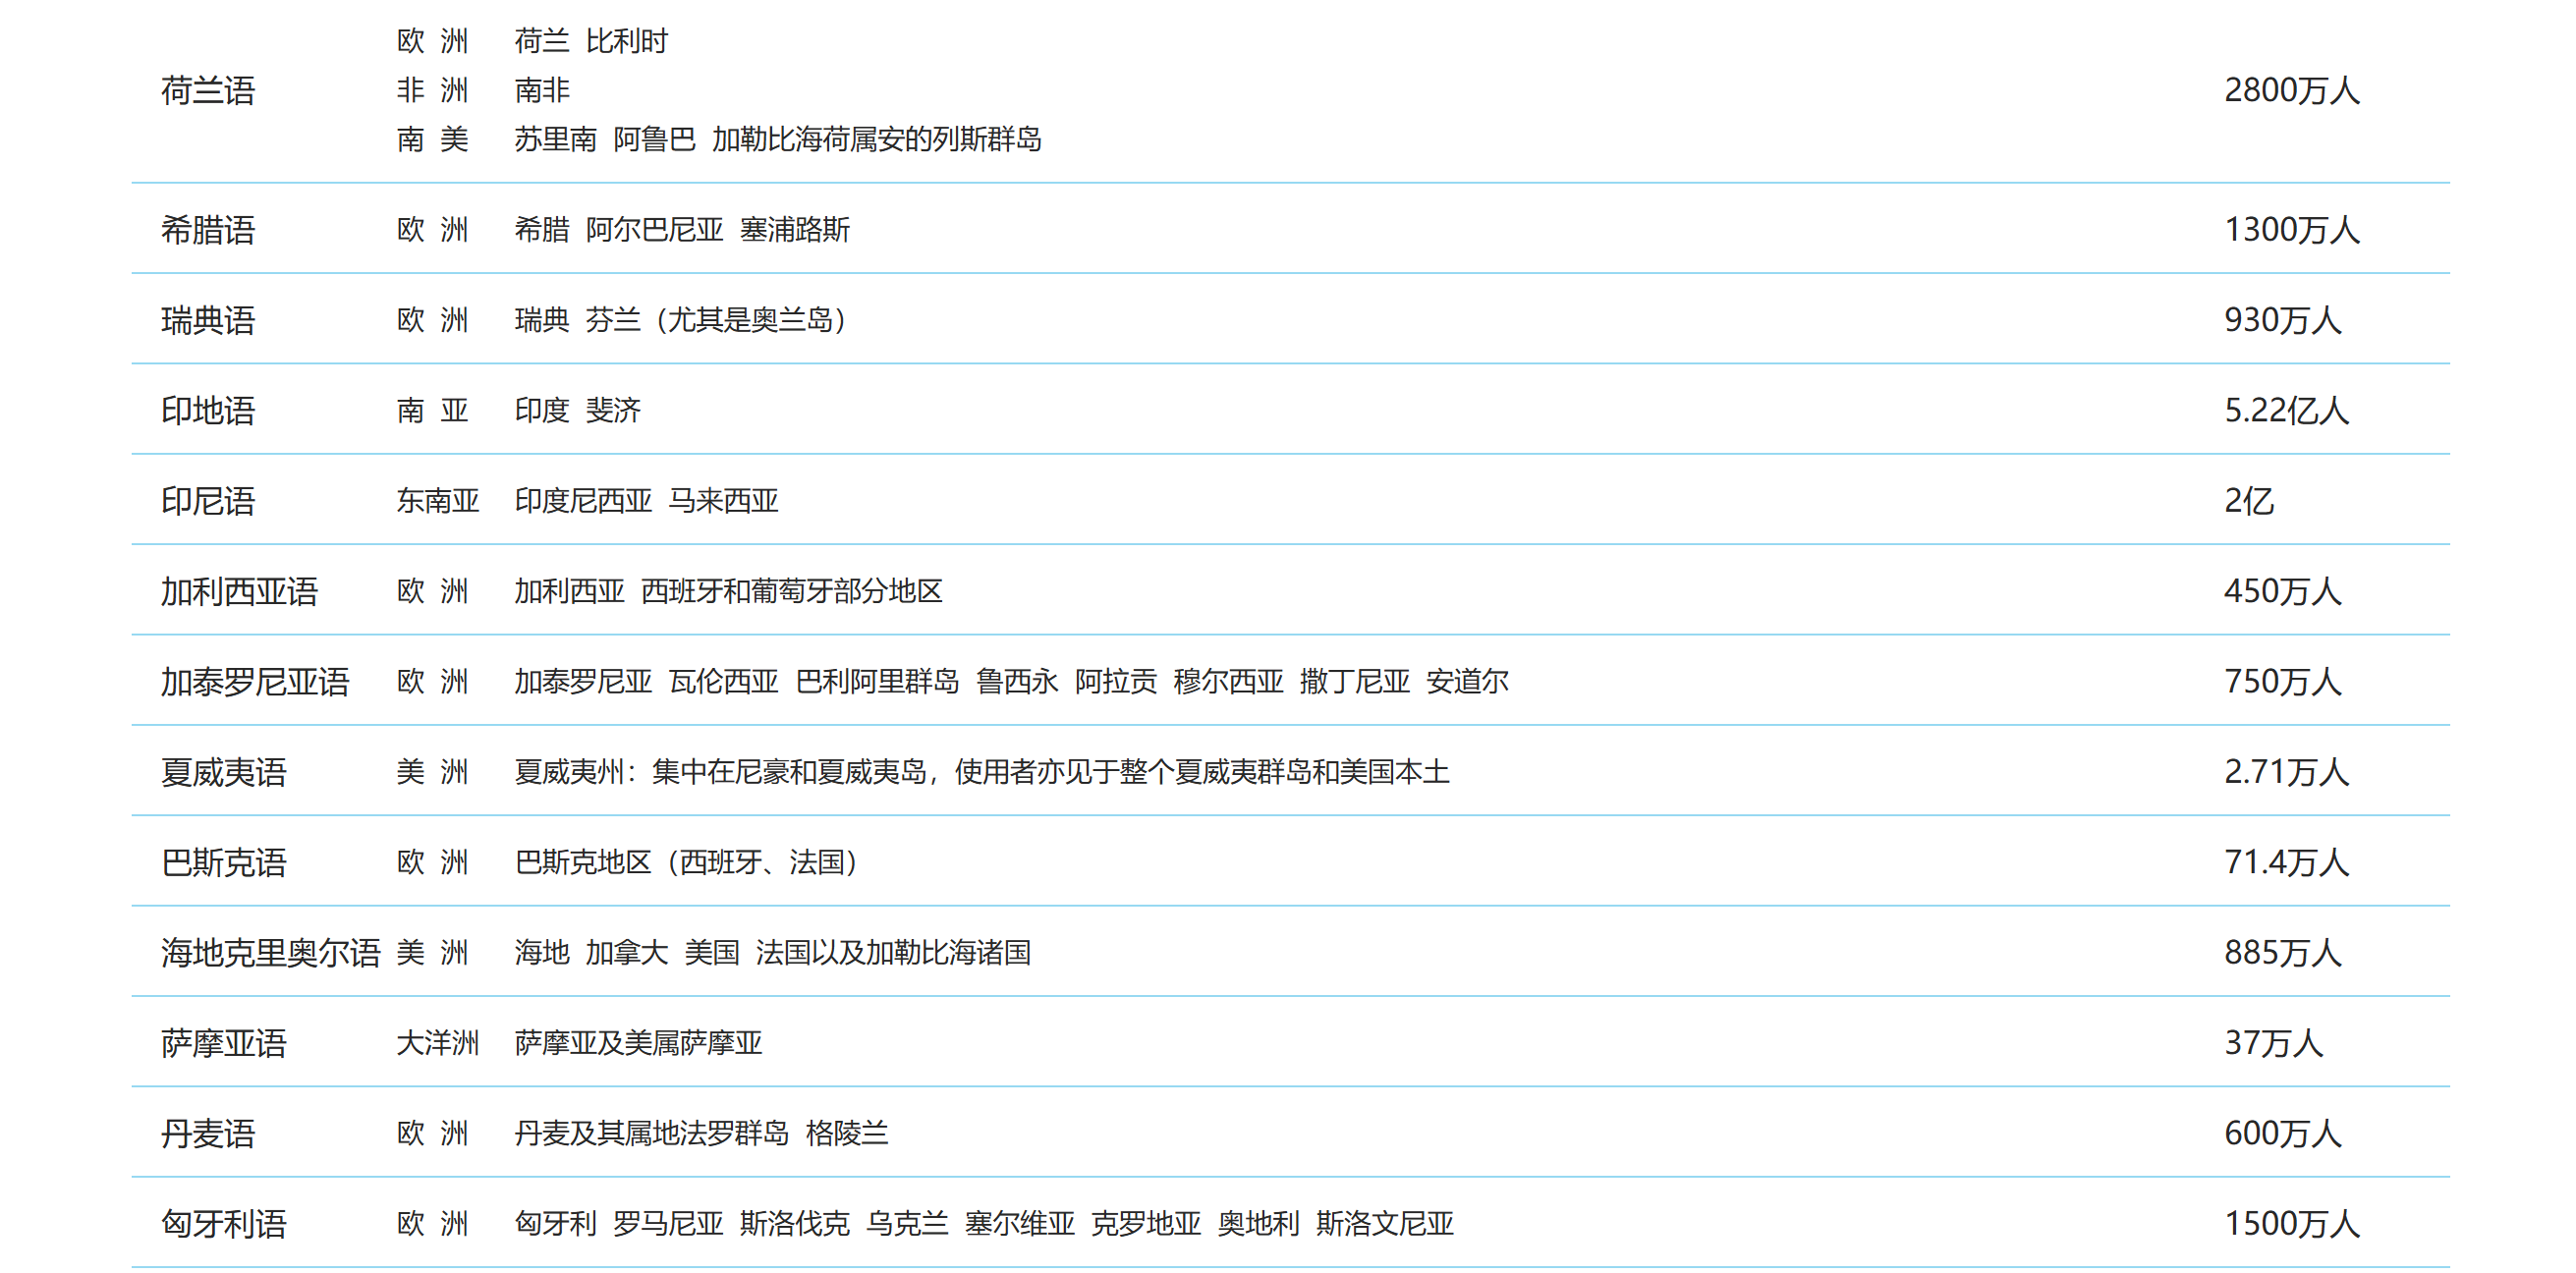
Task: Click the 印地语 language name
Action: click(x=208, y=411)
